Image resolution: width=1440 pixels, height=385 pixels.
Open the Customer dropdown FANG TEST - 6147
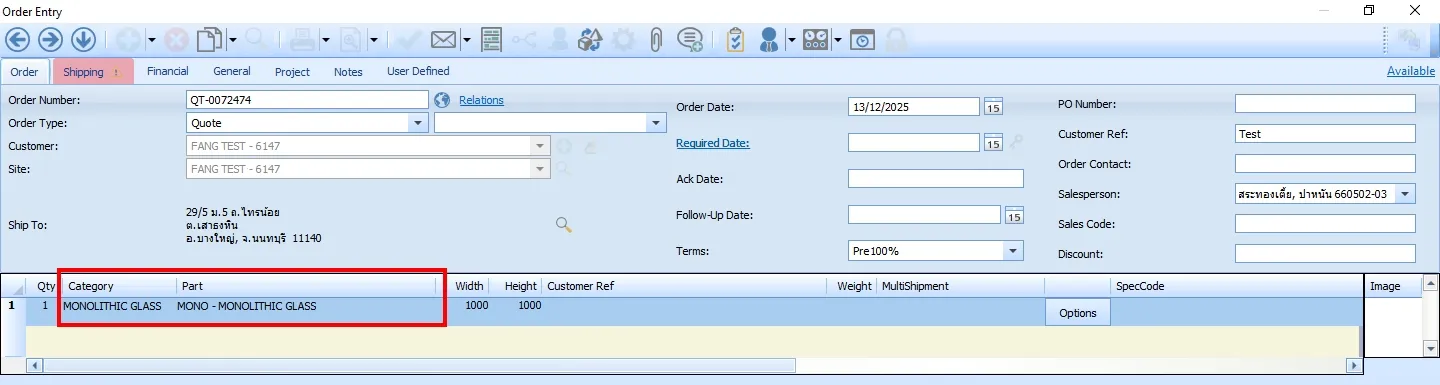click(541, 146)
